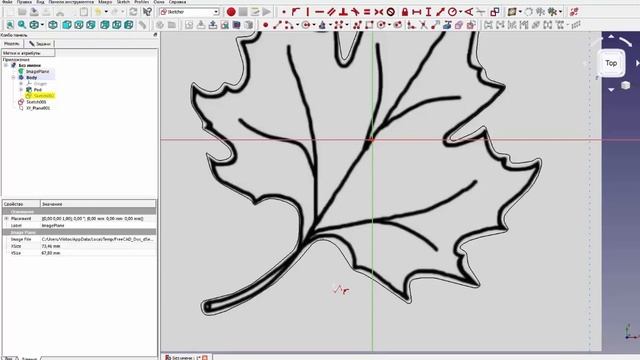Viewport: 640px width, 360px height.
Task: Apply the vertical constraint tool
Action: [x=307, y=12]
